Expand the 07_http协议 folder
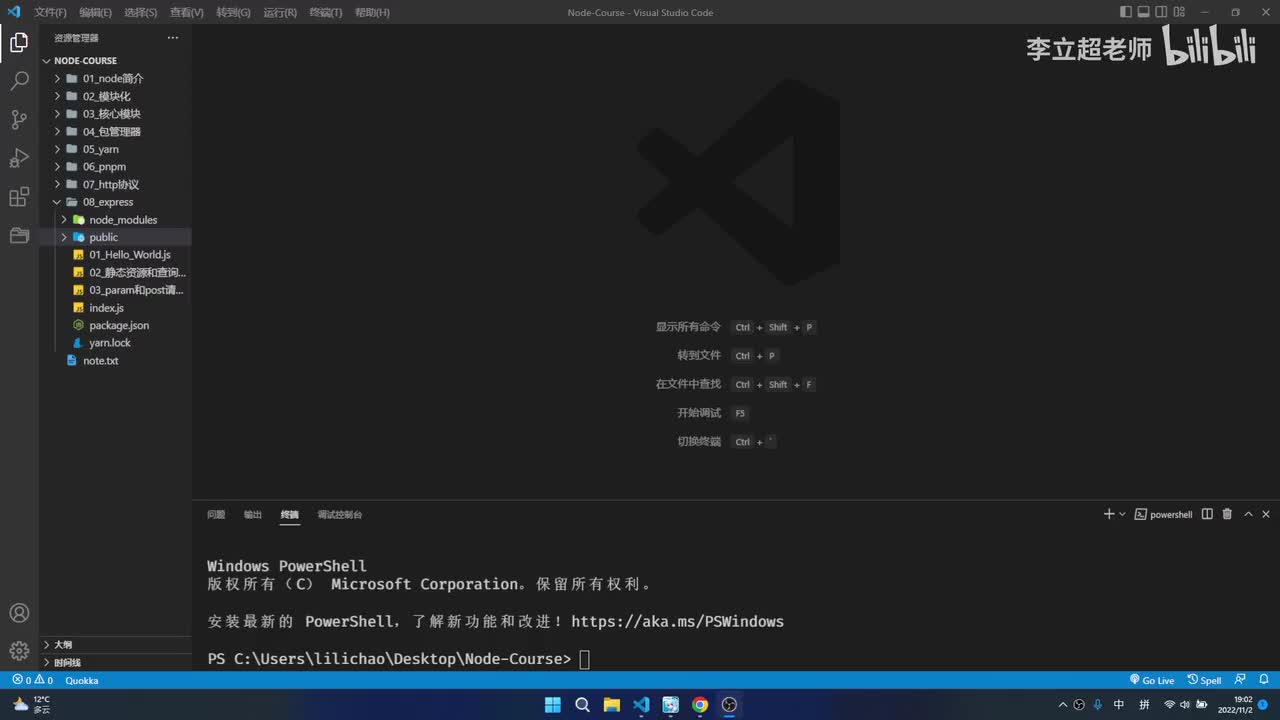Viewport: 1280px width, 720px height. click(115, 184)
